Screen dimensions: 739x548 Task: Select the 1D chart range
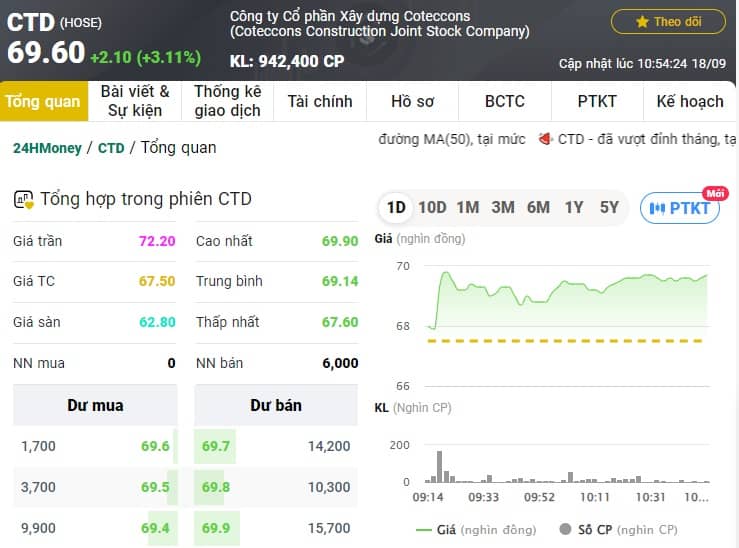click(396, 207)
